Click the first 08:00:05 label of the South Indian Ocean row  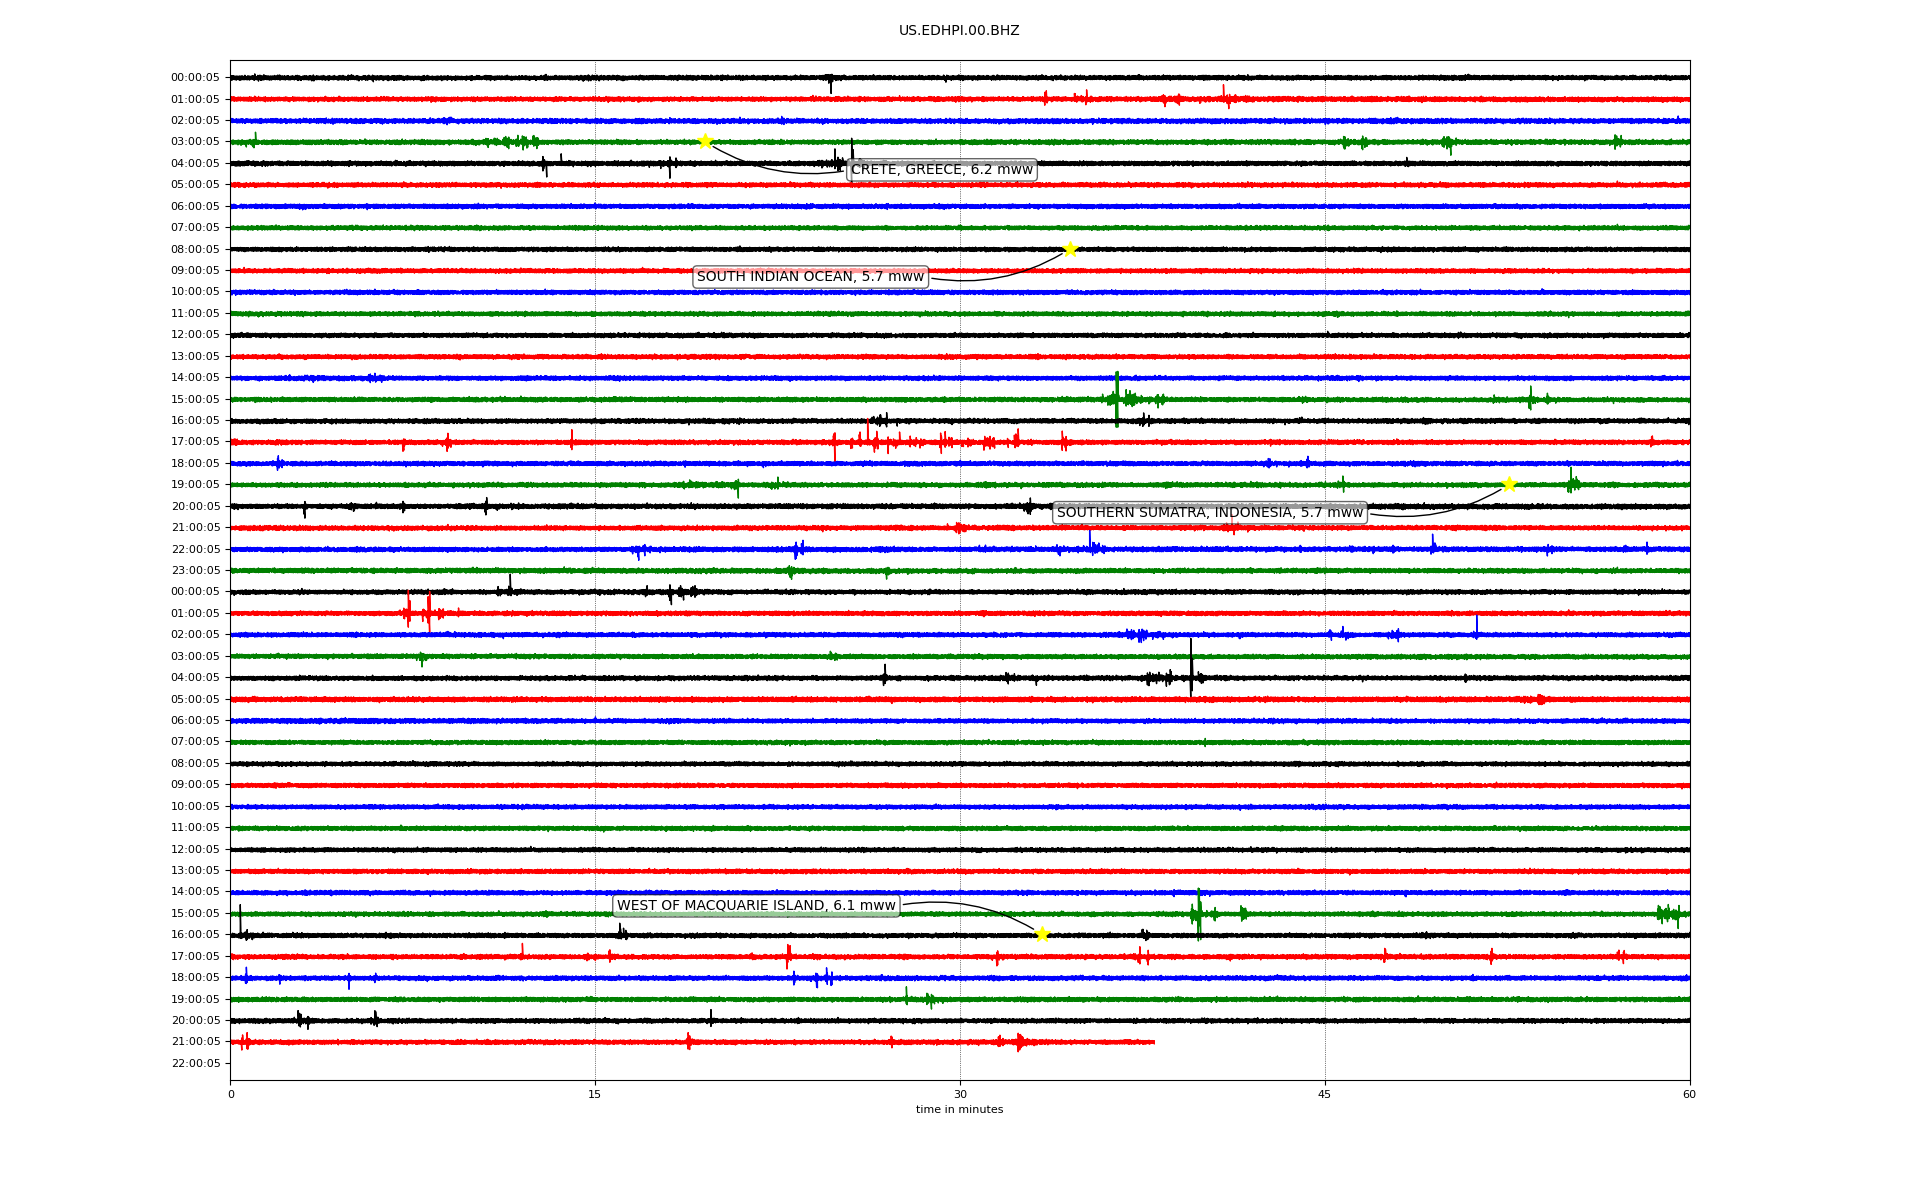[x=195, y=249]
